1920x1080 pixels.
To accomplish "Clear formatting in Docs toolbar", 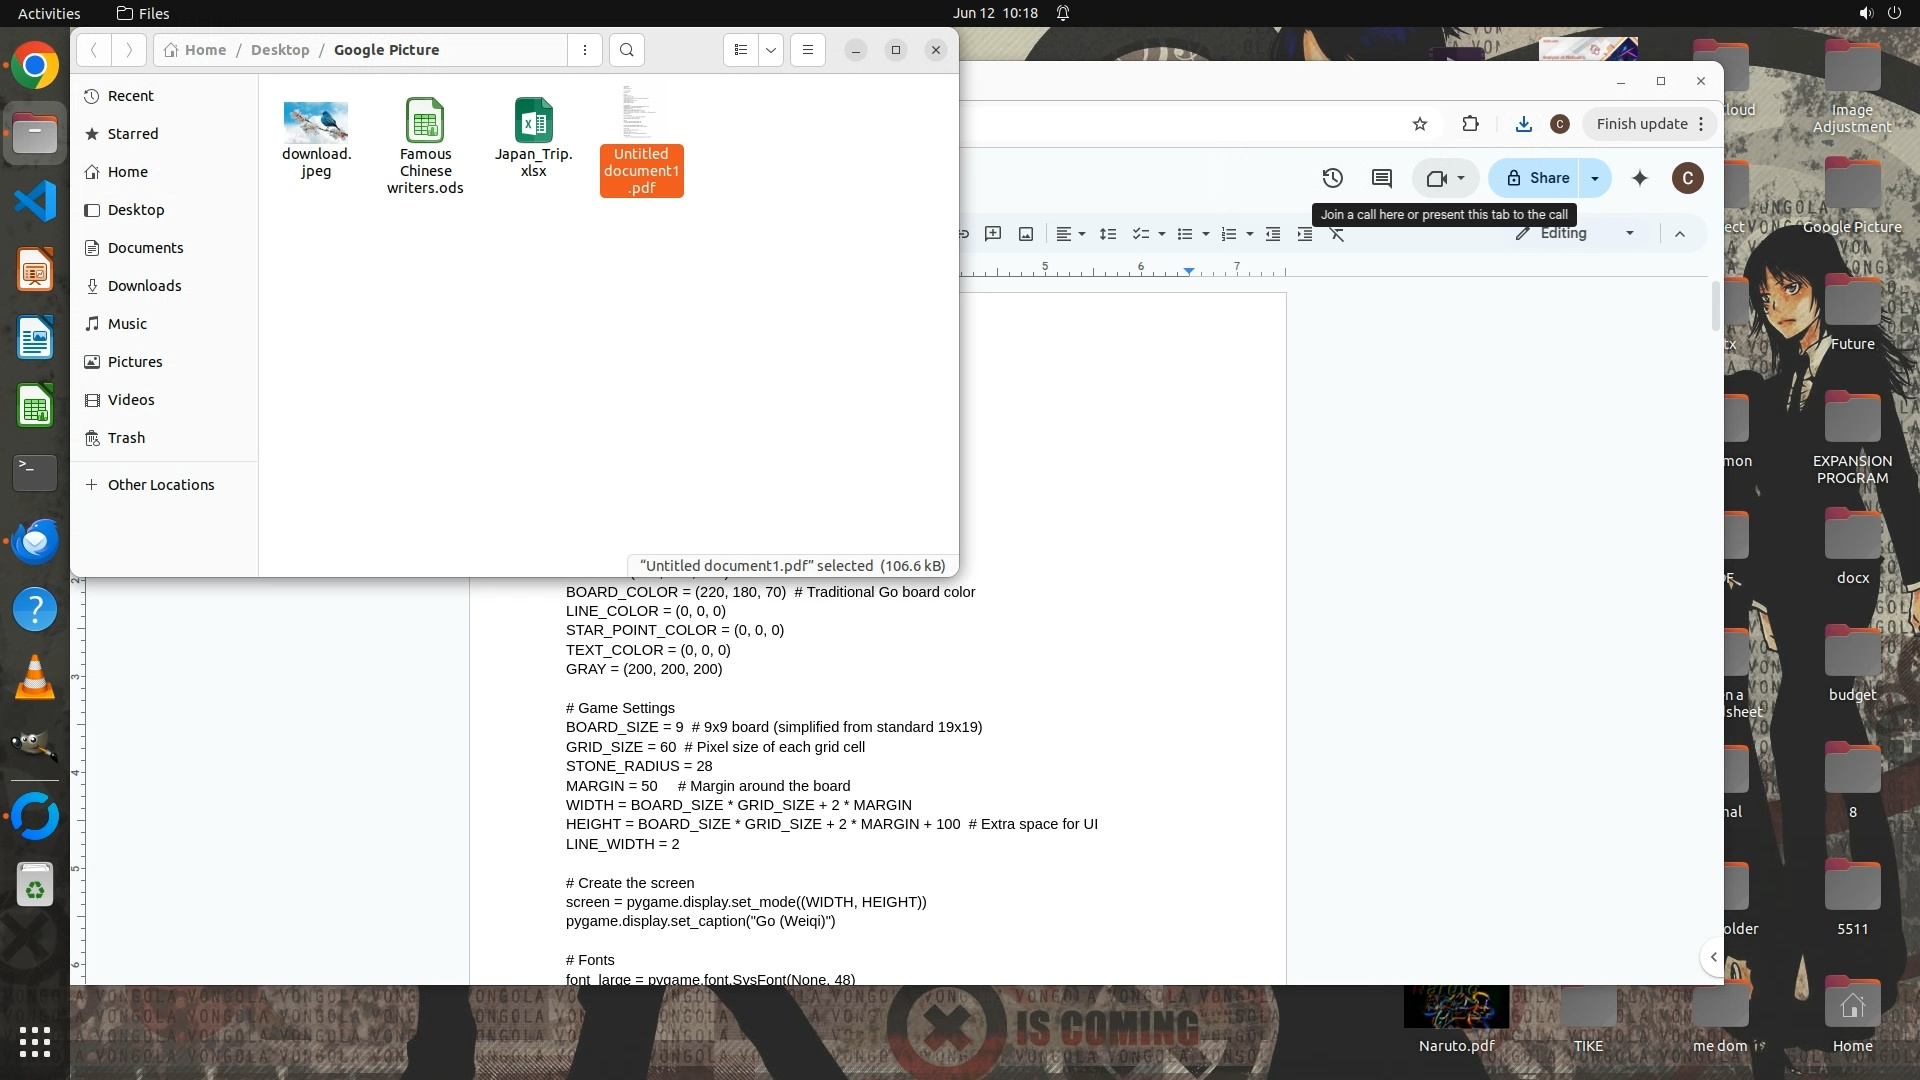I will pos(1337,234).
